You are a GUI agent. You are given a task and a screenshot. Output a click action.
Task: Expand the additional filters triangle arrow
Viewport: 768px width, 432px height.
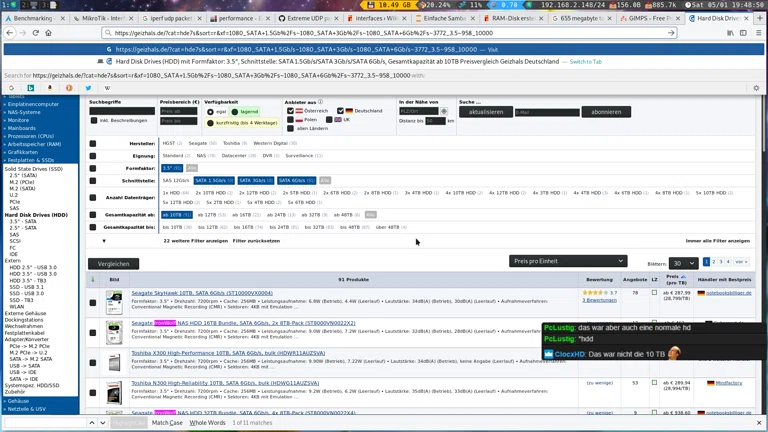point(104,241)
